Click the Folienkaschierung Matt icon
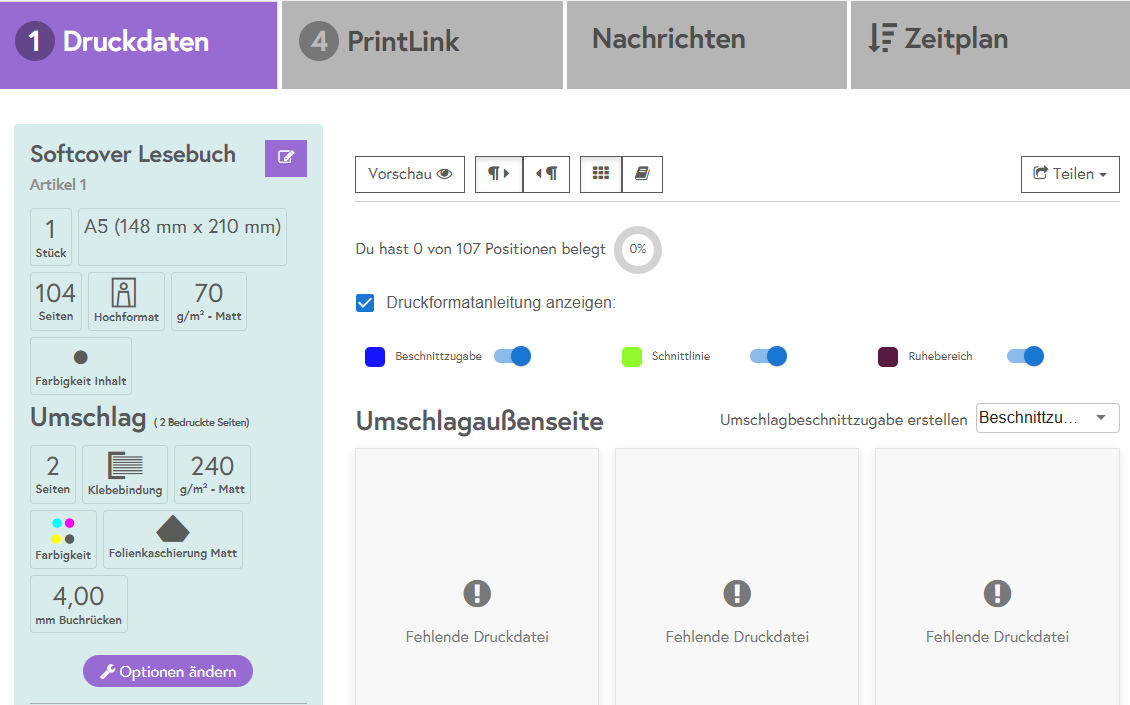The height and width of the screenshot is (705, 1130). 173,531
